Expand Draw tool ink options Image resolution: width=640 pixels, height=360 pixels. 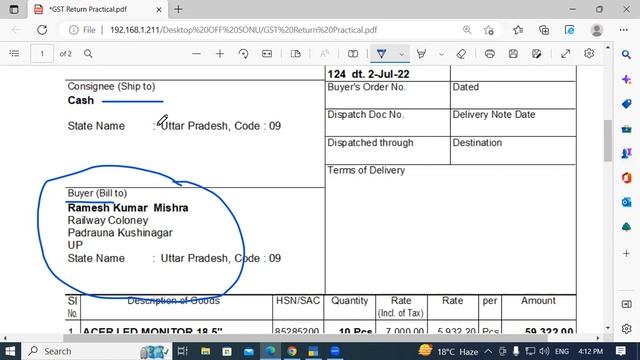coord(402,54)
